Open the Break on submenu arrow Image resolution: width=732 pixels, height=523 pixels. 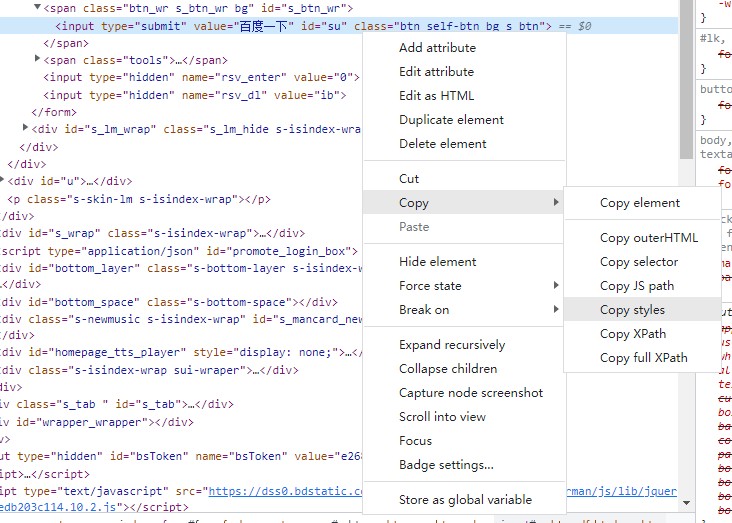(x=556, y=309)
